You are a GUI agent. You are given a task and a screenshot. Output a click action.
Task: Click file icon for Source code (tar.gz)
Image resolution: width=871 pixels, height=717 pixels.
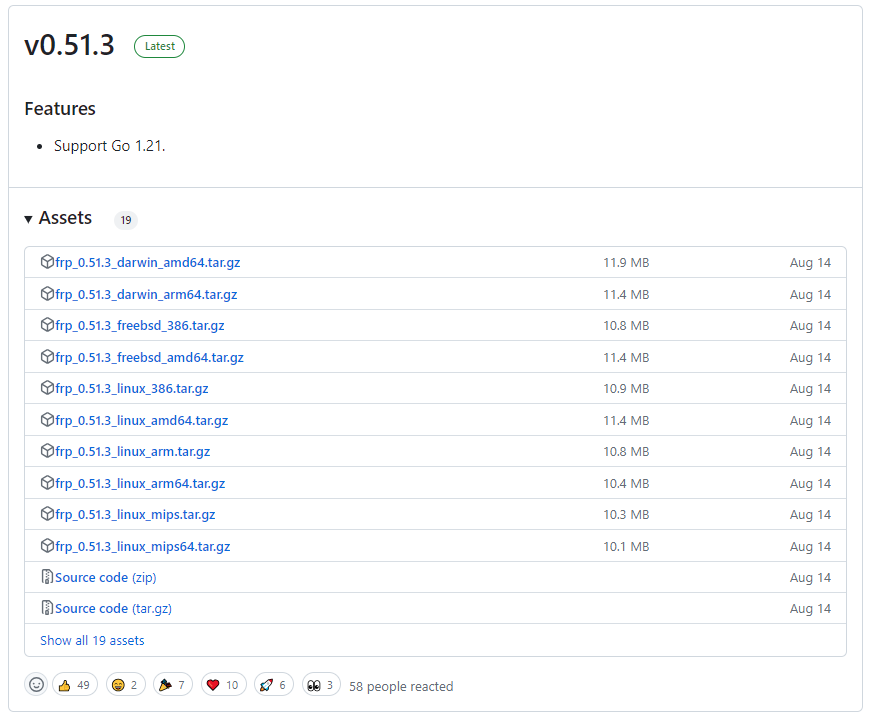(x=47, y=608)
